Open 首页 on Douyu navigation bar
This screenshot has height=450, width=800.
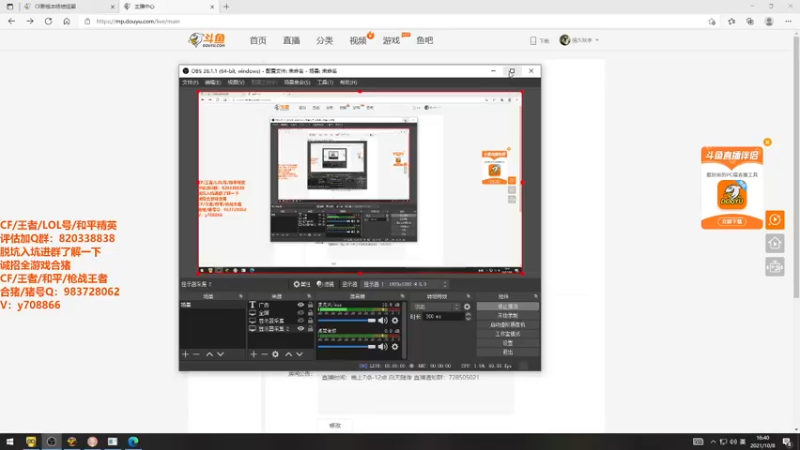coord(258,40)
